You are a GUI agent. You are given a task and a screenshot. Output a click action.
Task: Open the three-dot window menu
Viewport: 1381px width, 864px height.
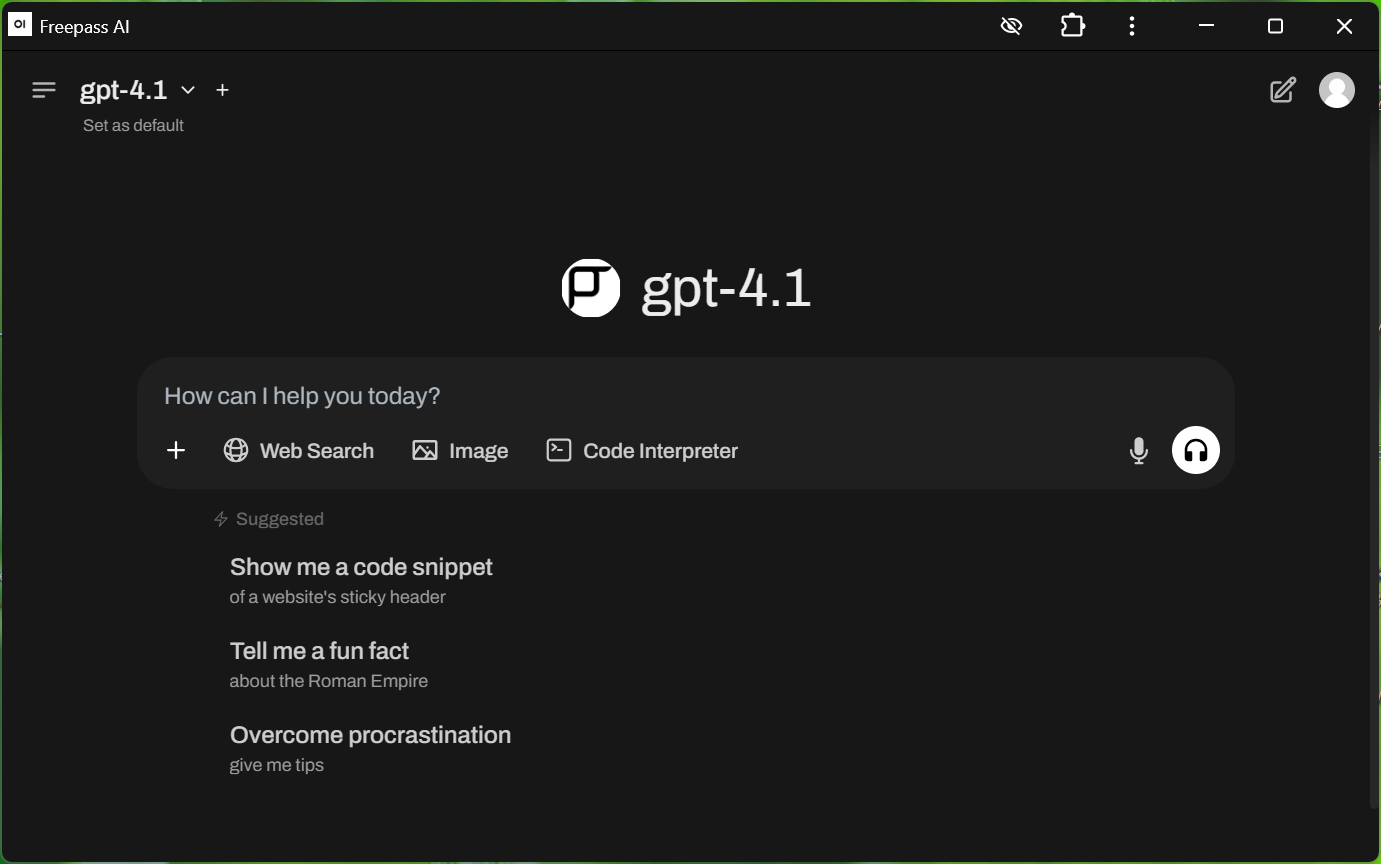pos(1132,26)
